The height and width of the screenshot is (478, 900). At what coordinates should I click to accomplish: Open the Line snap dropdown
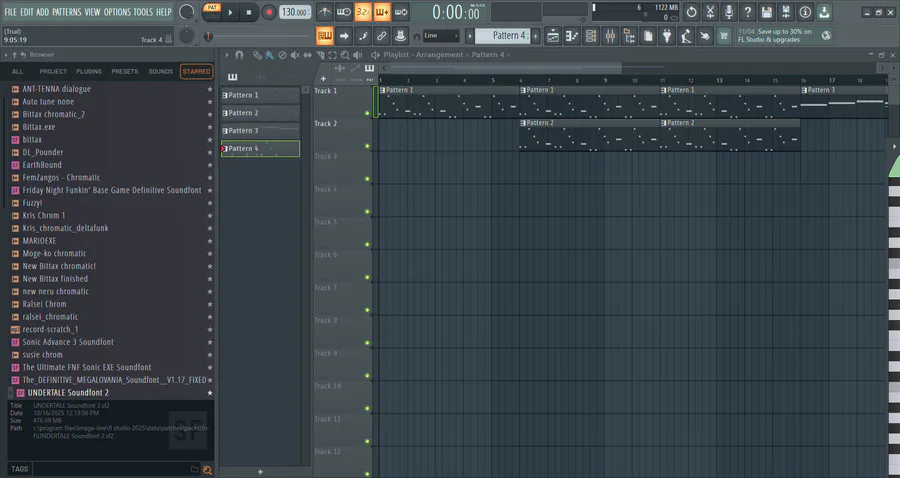(441, 36)
